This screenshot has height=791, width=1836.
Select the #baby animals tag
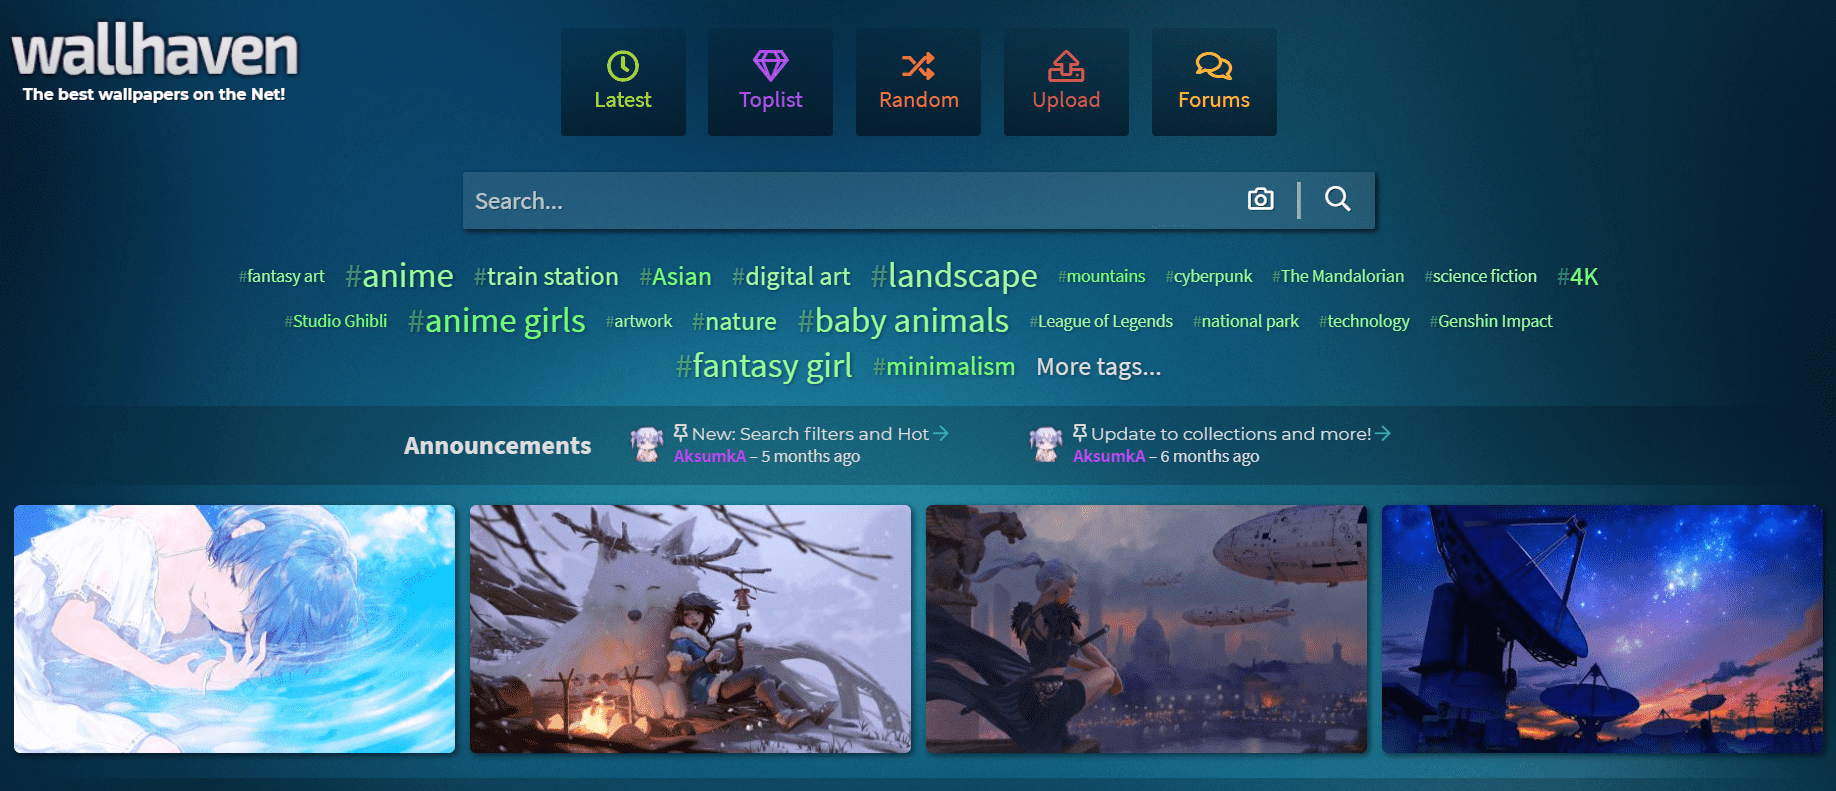903,321
